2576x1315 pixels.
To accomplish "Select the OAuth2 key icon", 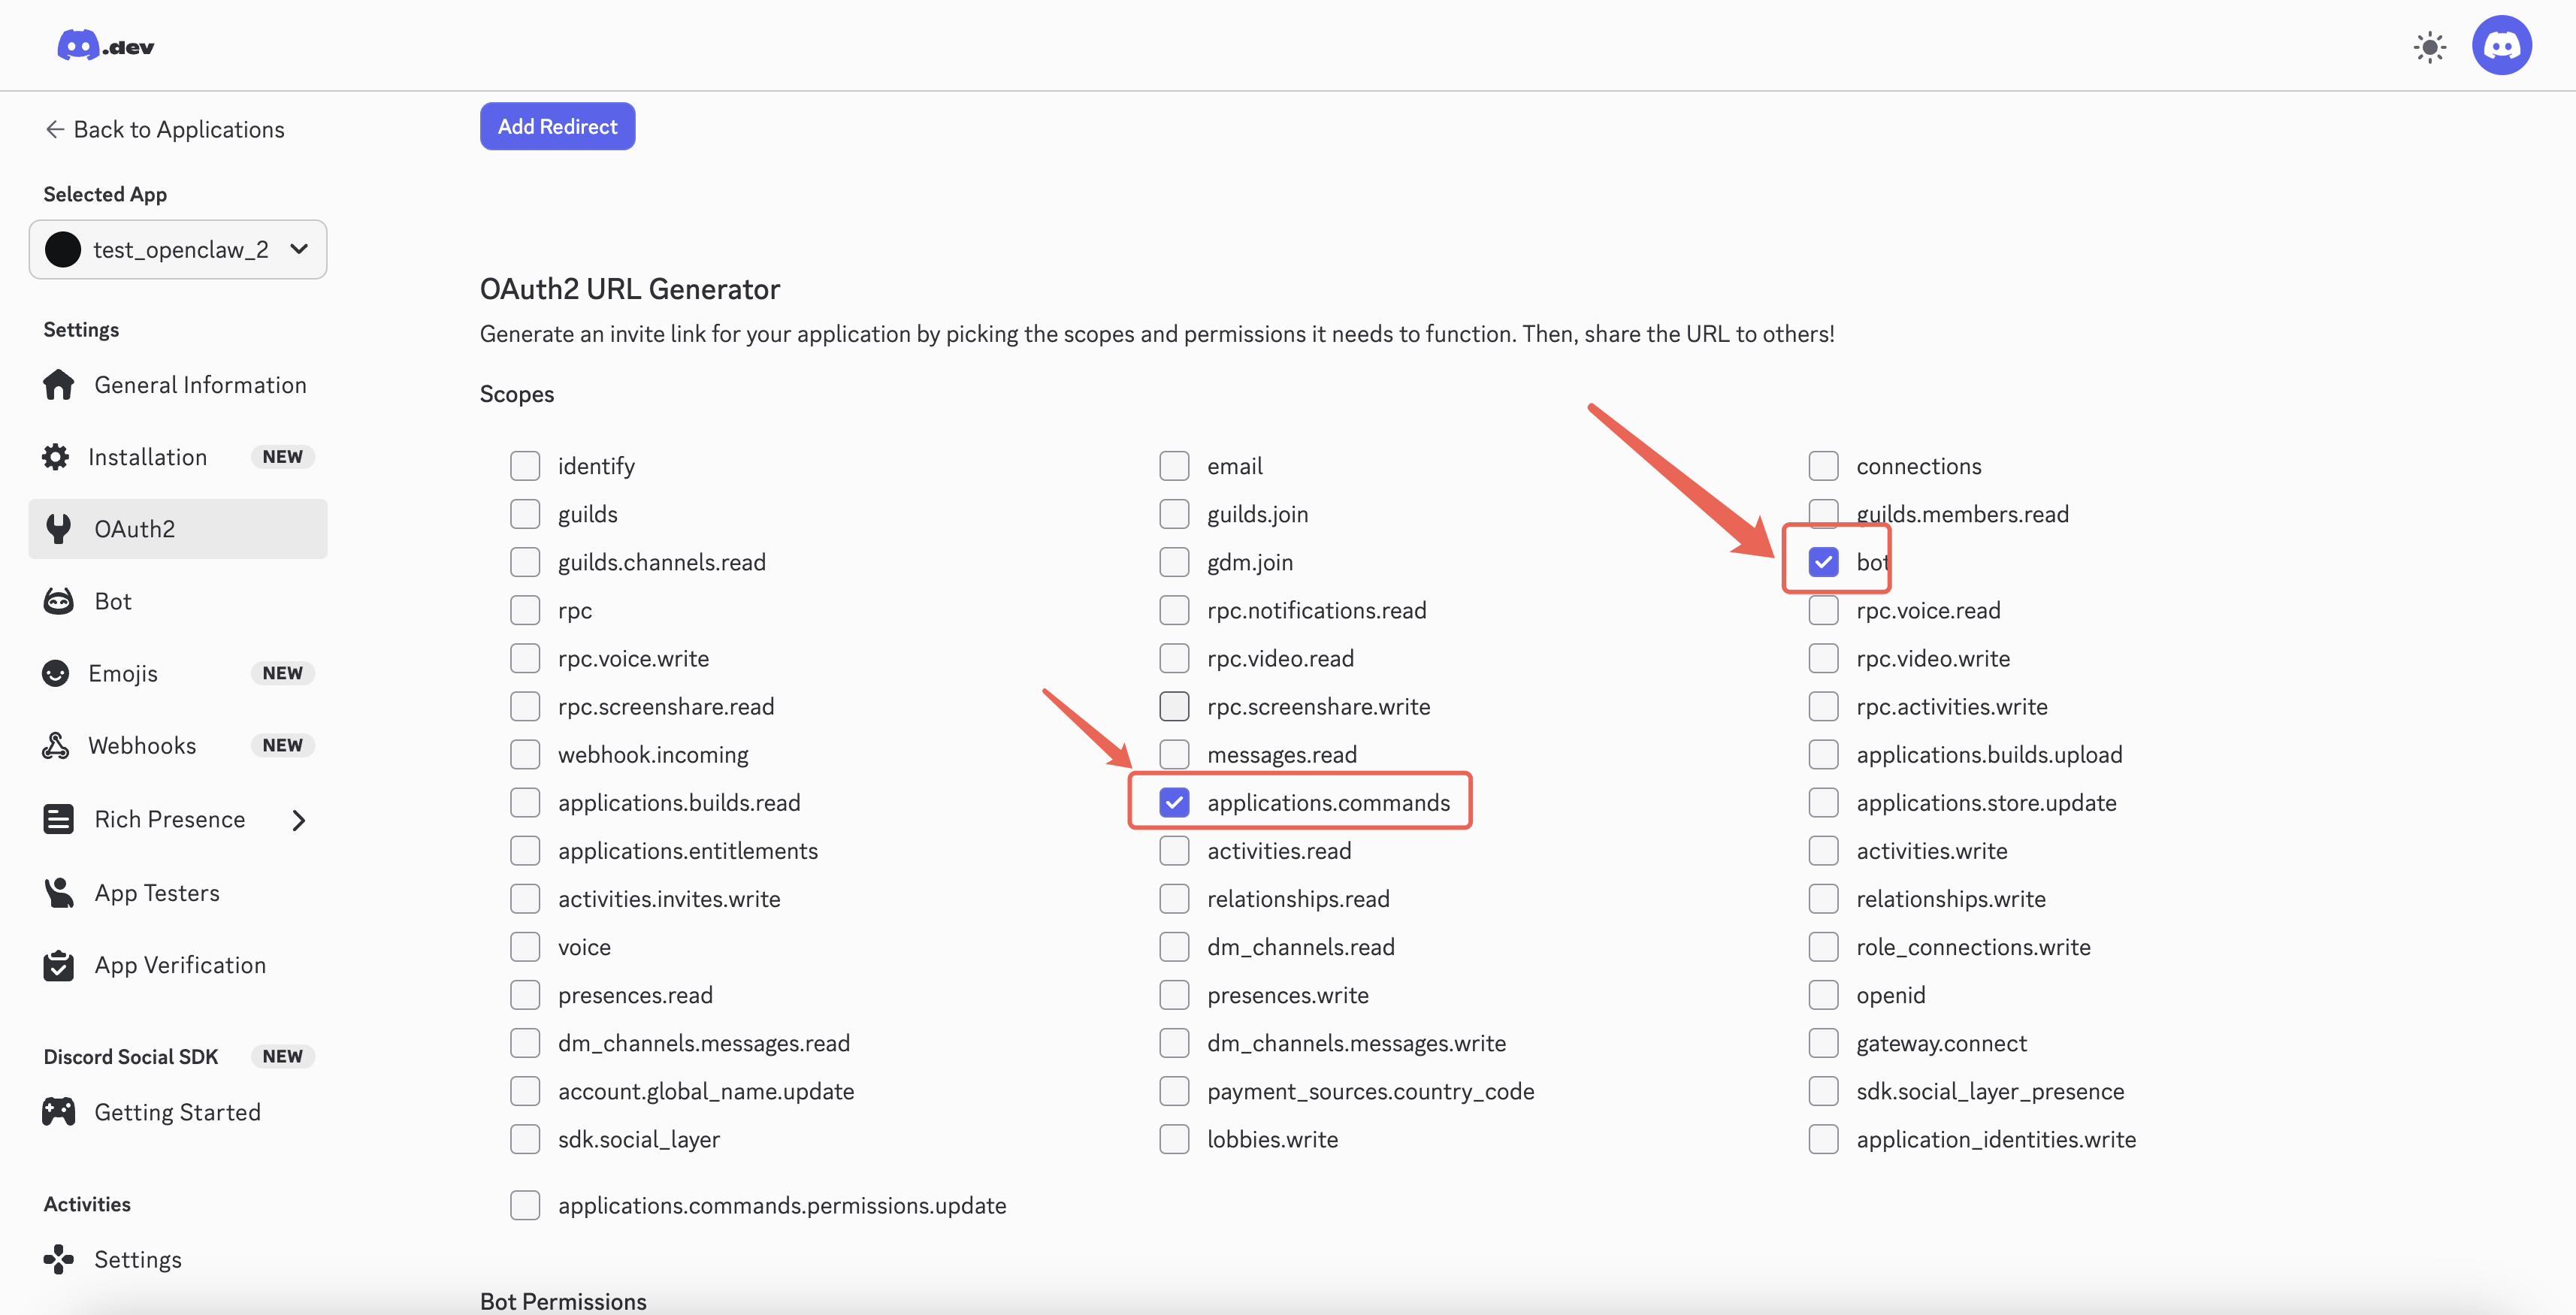I will coord(59,528).
